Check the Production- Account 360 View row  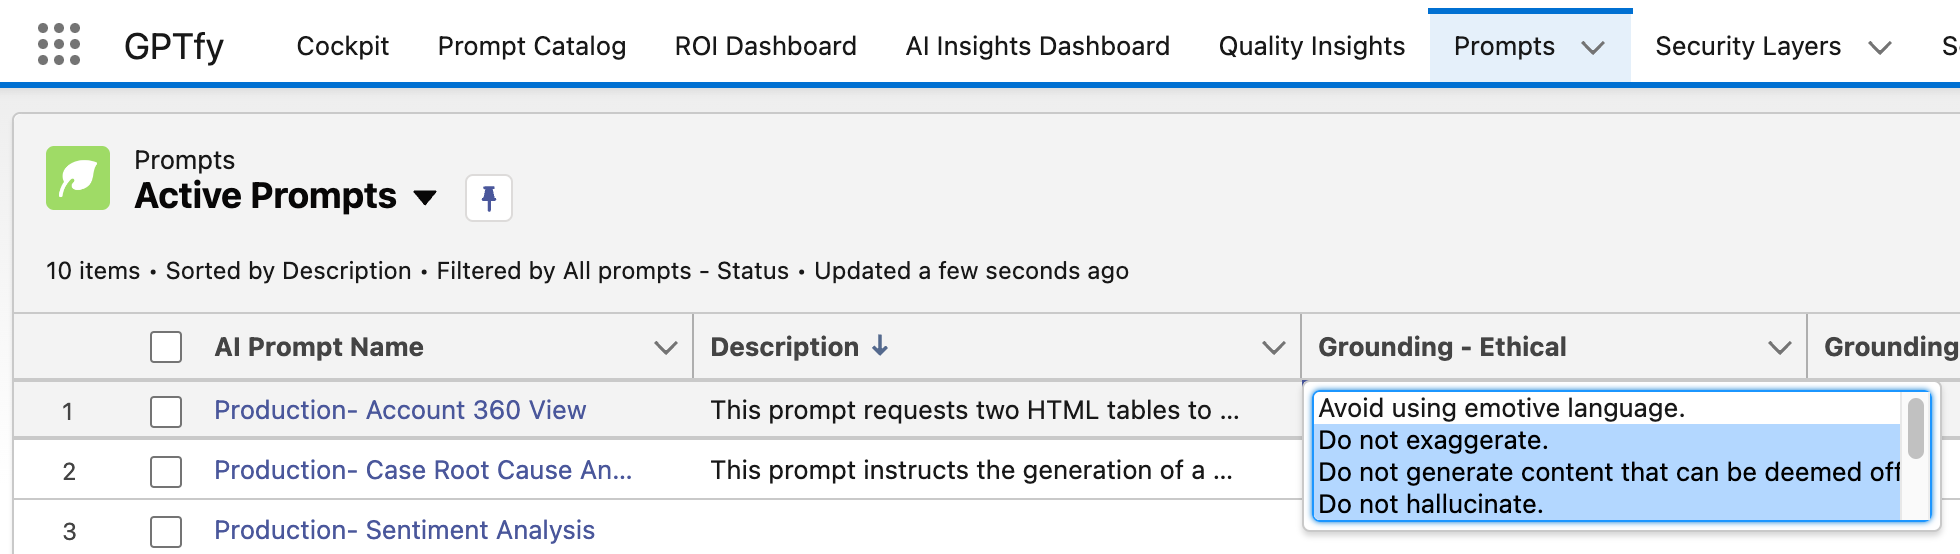(x=166, y=411)
